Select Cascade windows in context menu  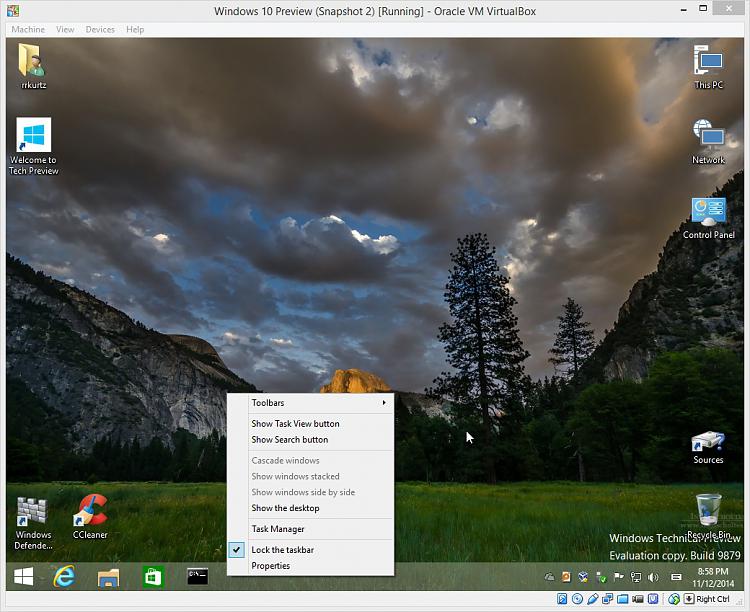pyautogui.click(x=311, y=460)
